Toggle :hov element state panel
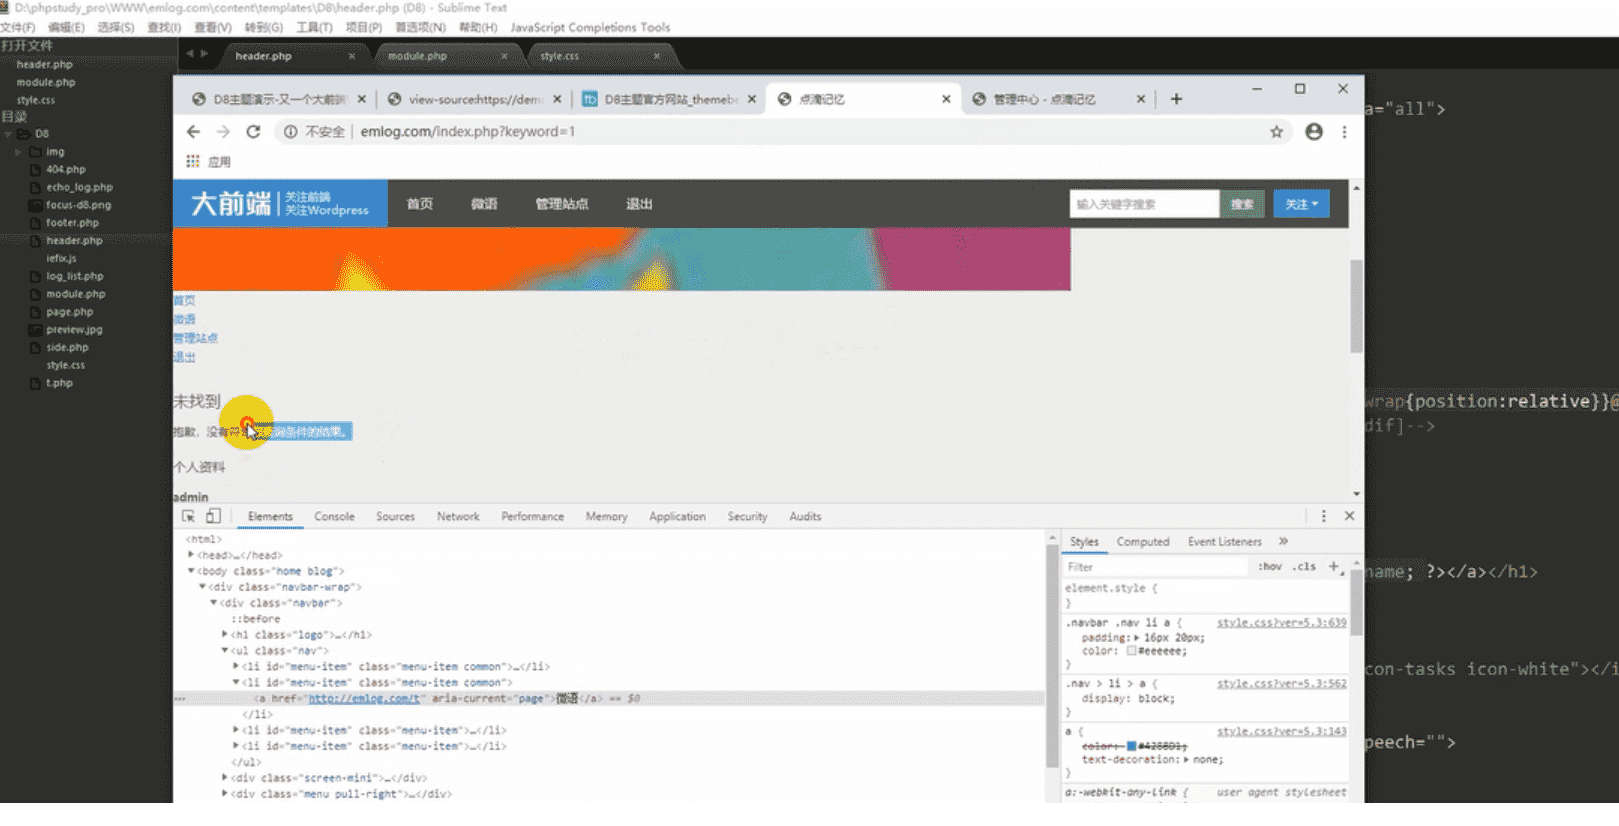1619x826 pixels. click(1270, 566)
